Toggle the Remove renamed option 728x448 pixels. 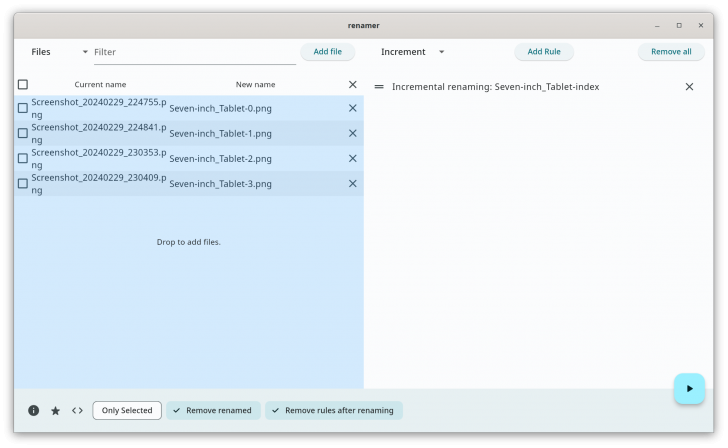click(213, 410)
